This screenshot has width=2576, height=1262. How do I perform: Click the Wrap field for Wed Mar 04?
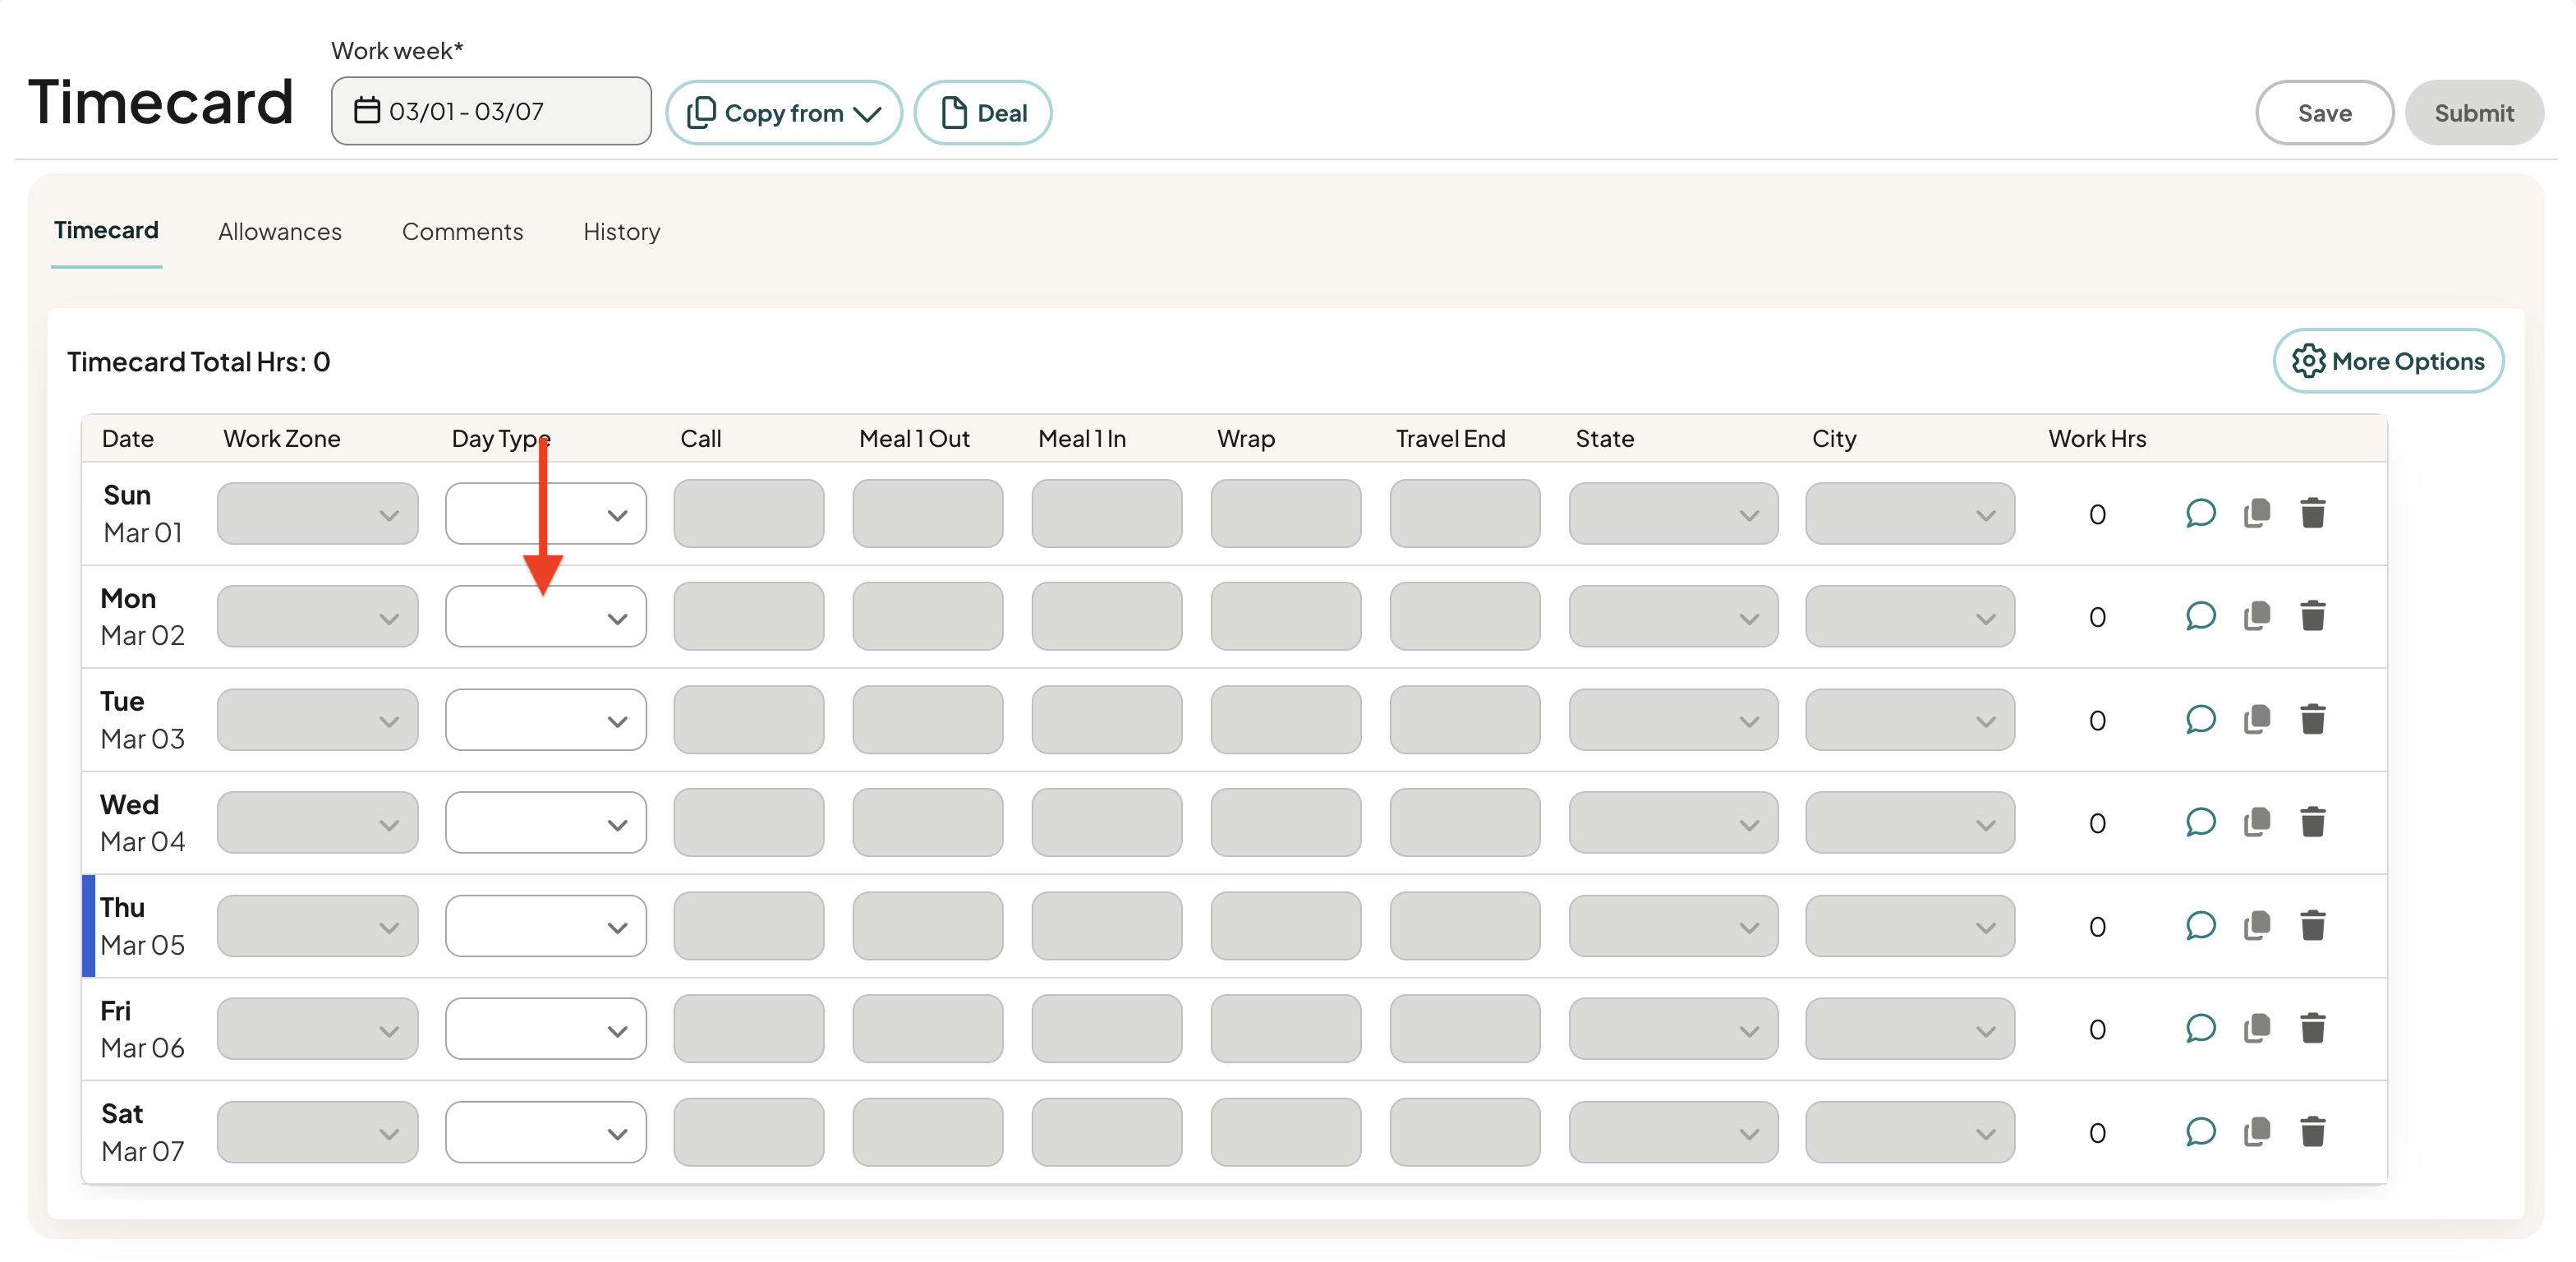click(1286, 823)
